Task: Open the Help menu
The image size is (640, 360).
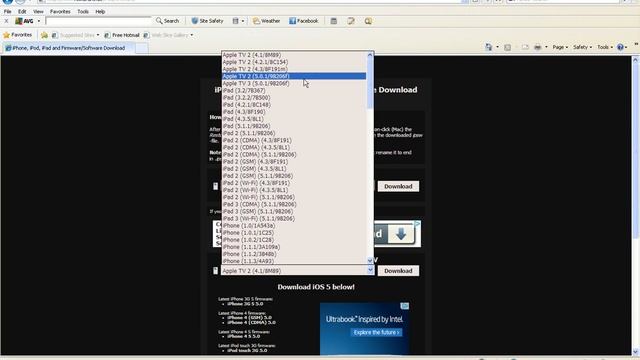Action: click(x=100, y=11)
